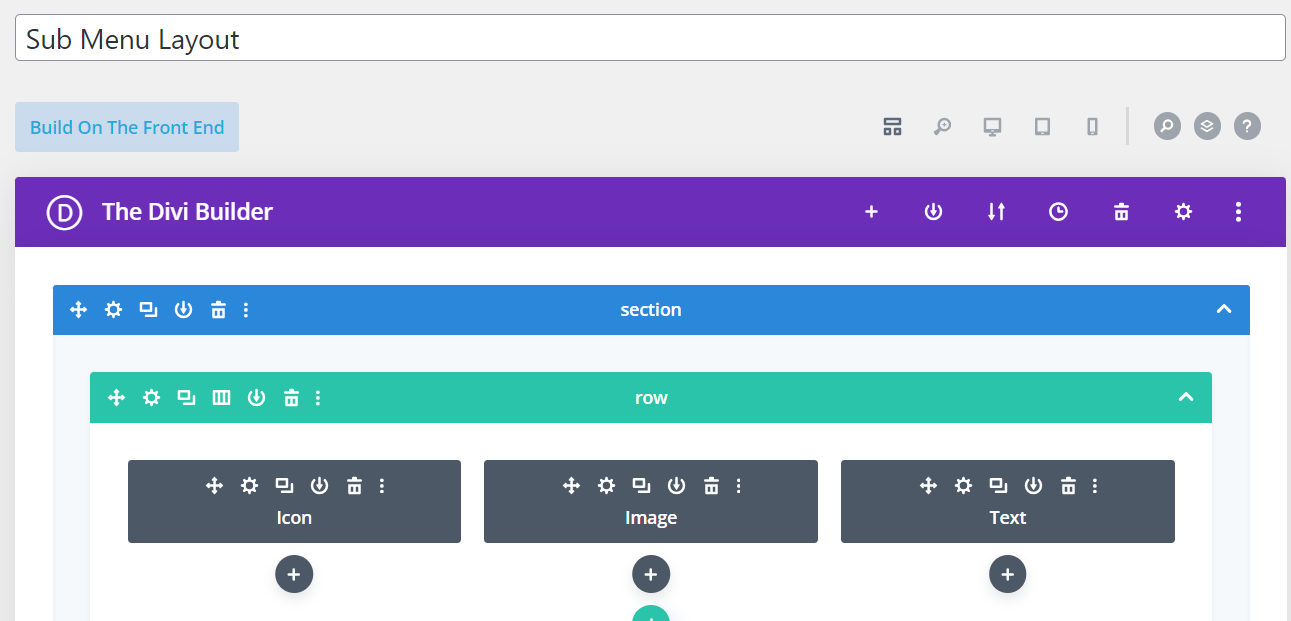Delete the Text module with its trash icon

(1068, 485)
